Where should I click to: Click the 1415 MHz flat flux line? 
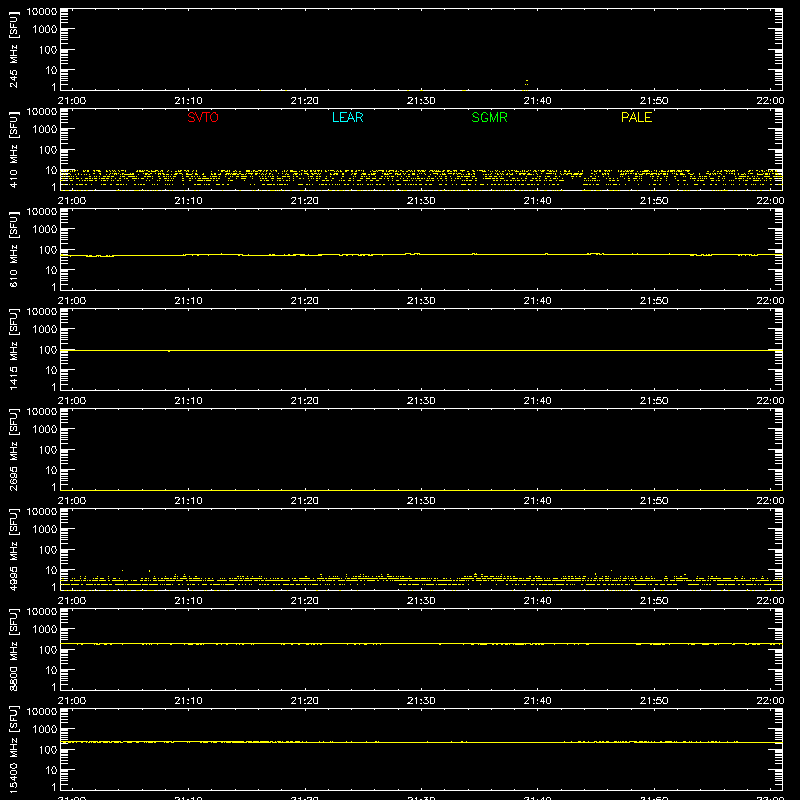pyautogui.click(x=421, y=351)
